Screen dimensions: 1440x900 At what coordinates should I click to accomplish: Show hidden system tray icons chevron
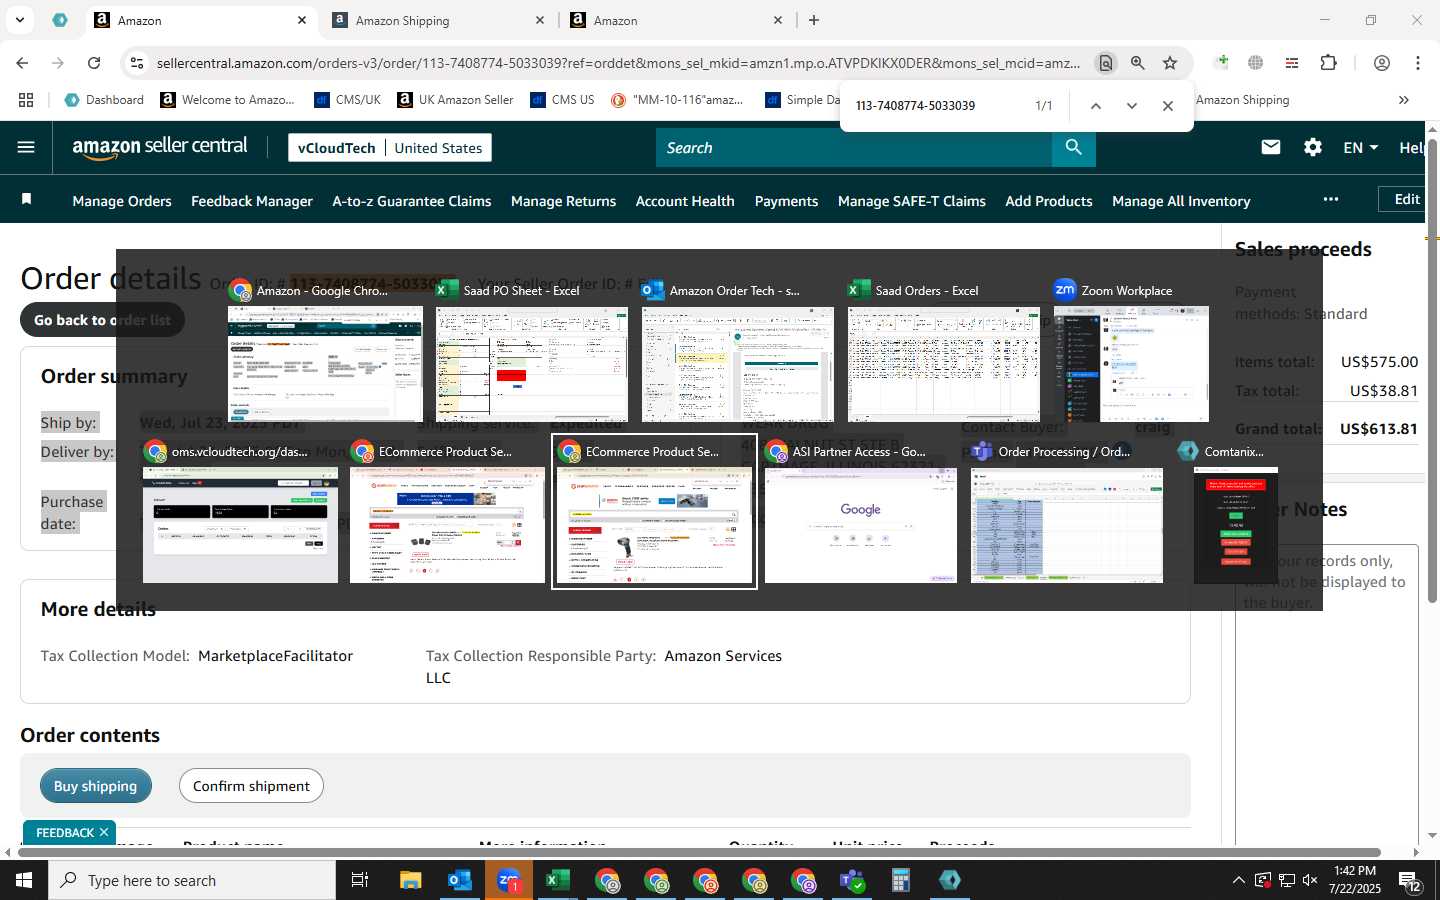click(x=1238, y=881)
